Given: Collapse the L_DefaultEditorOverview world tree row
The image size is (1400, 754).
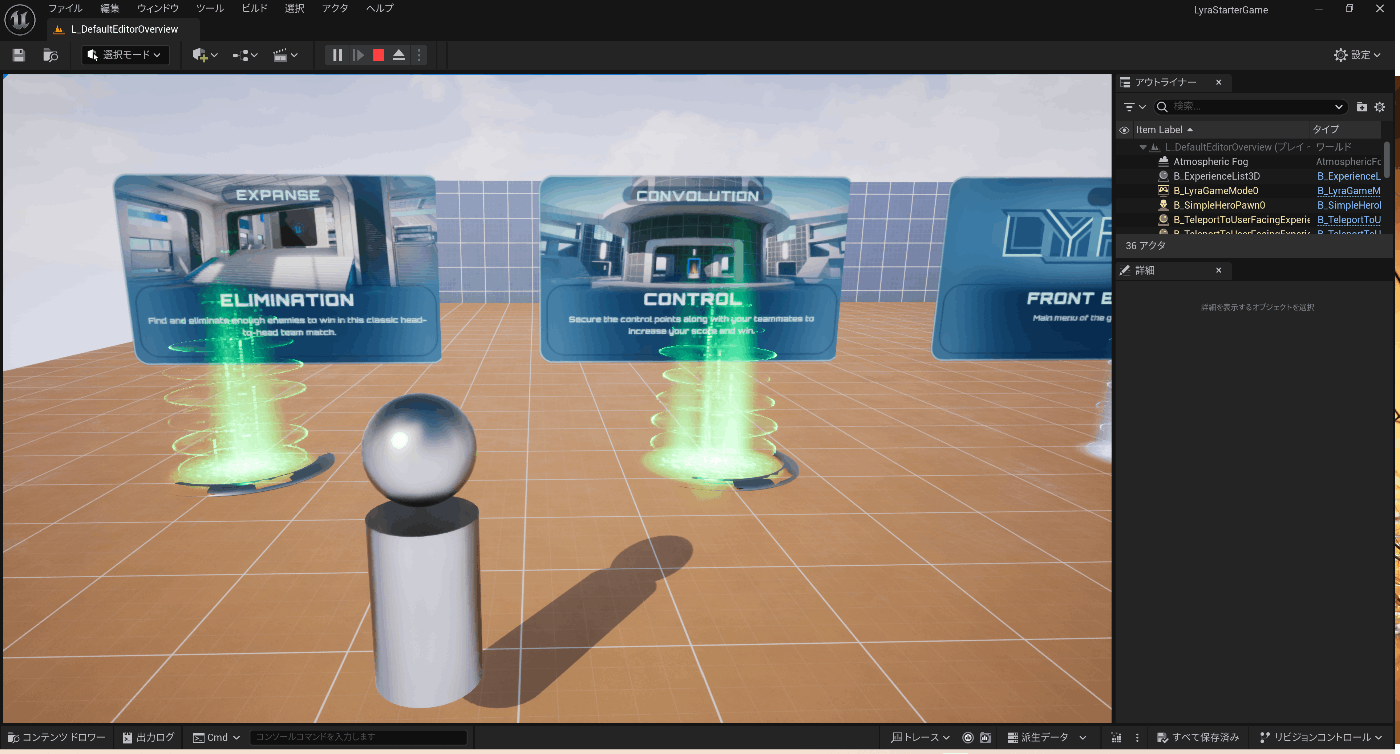Looking at the screenshot, I should [x=1143, y=147].
